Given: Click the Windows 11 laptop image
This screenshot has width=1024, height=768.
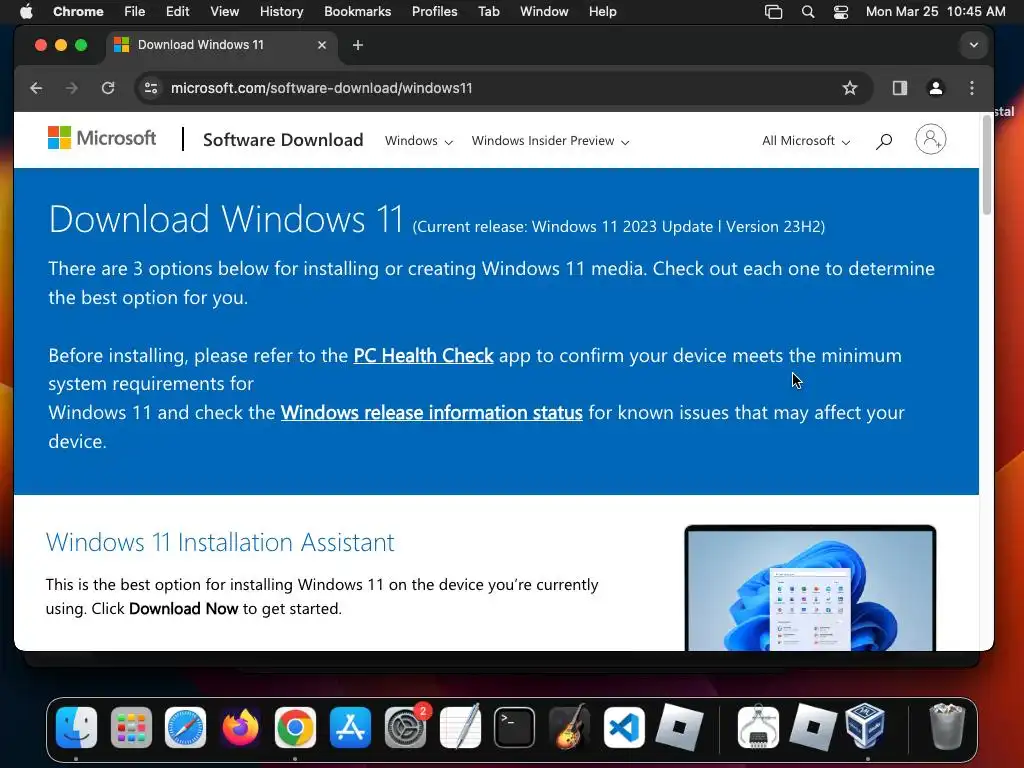Looking at the screenshot, I should (x=810, y=588).
